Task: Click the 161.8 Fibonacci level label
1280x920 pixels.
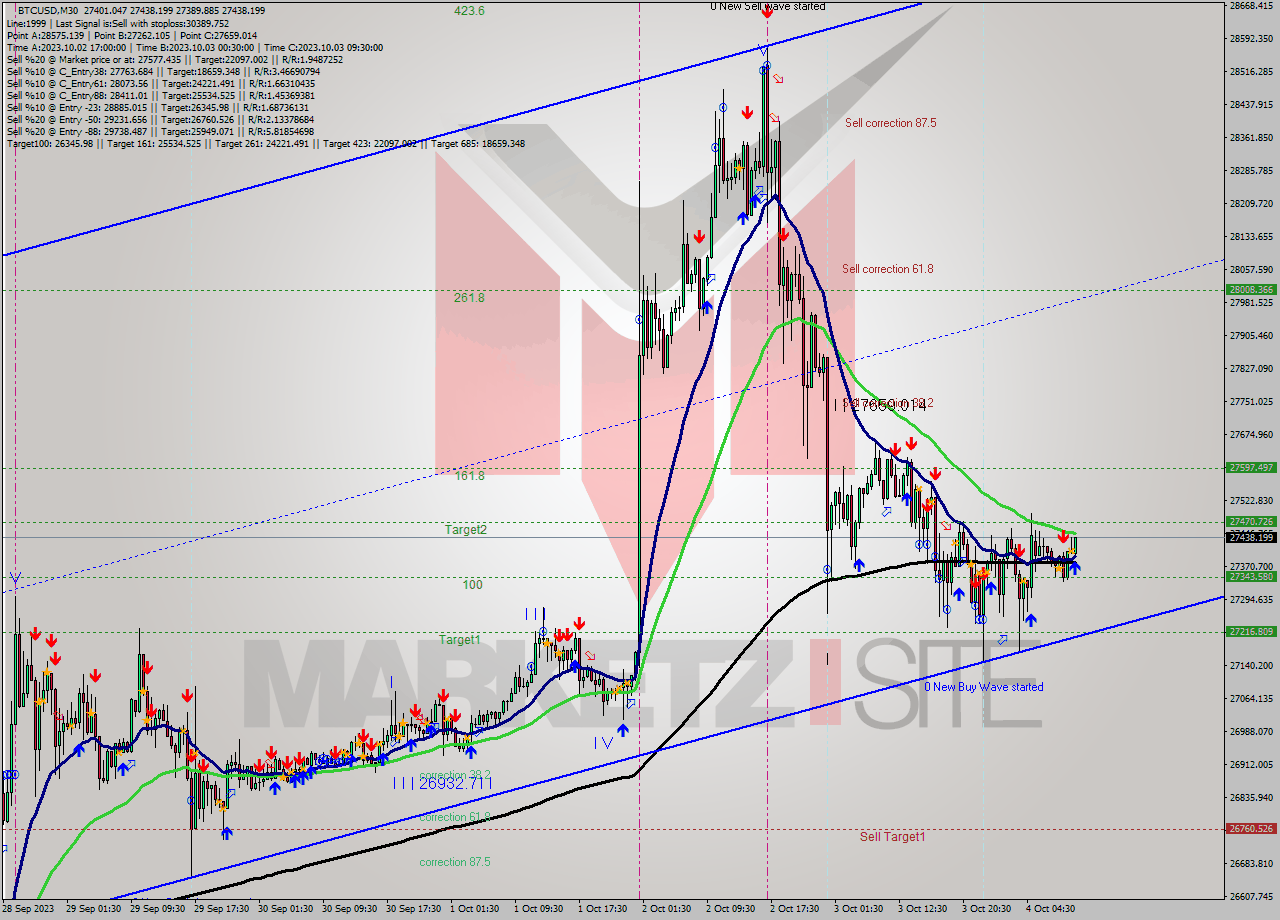Action: click(468, 476)
